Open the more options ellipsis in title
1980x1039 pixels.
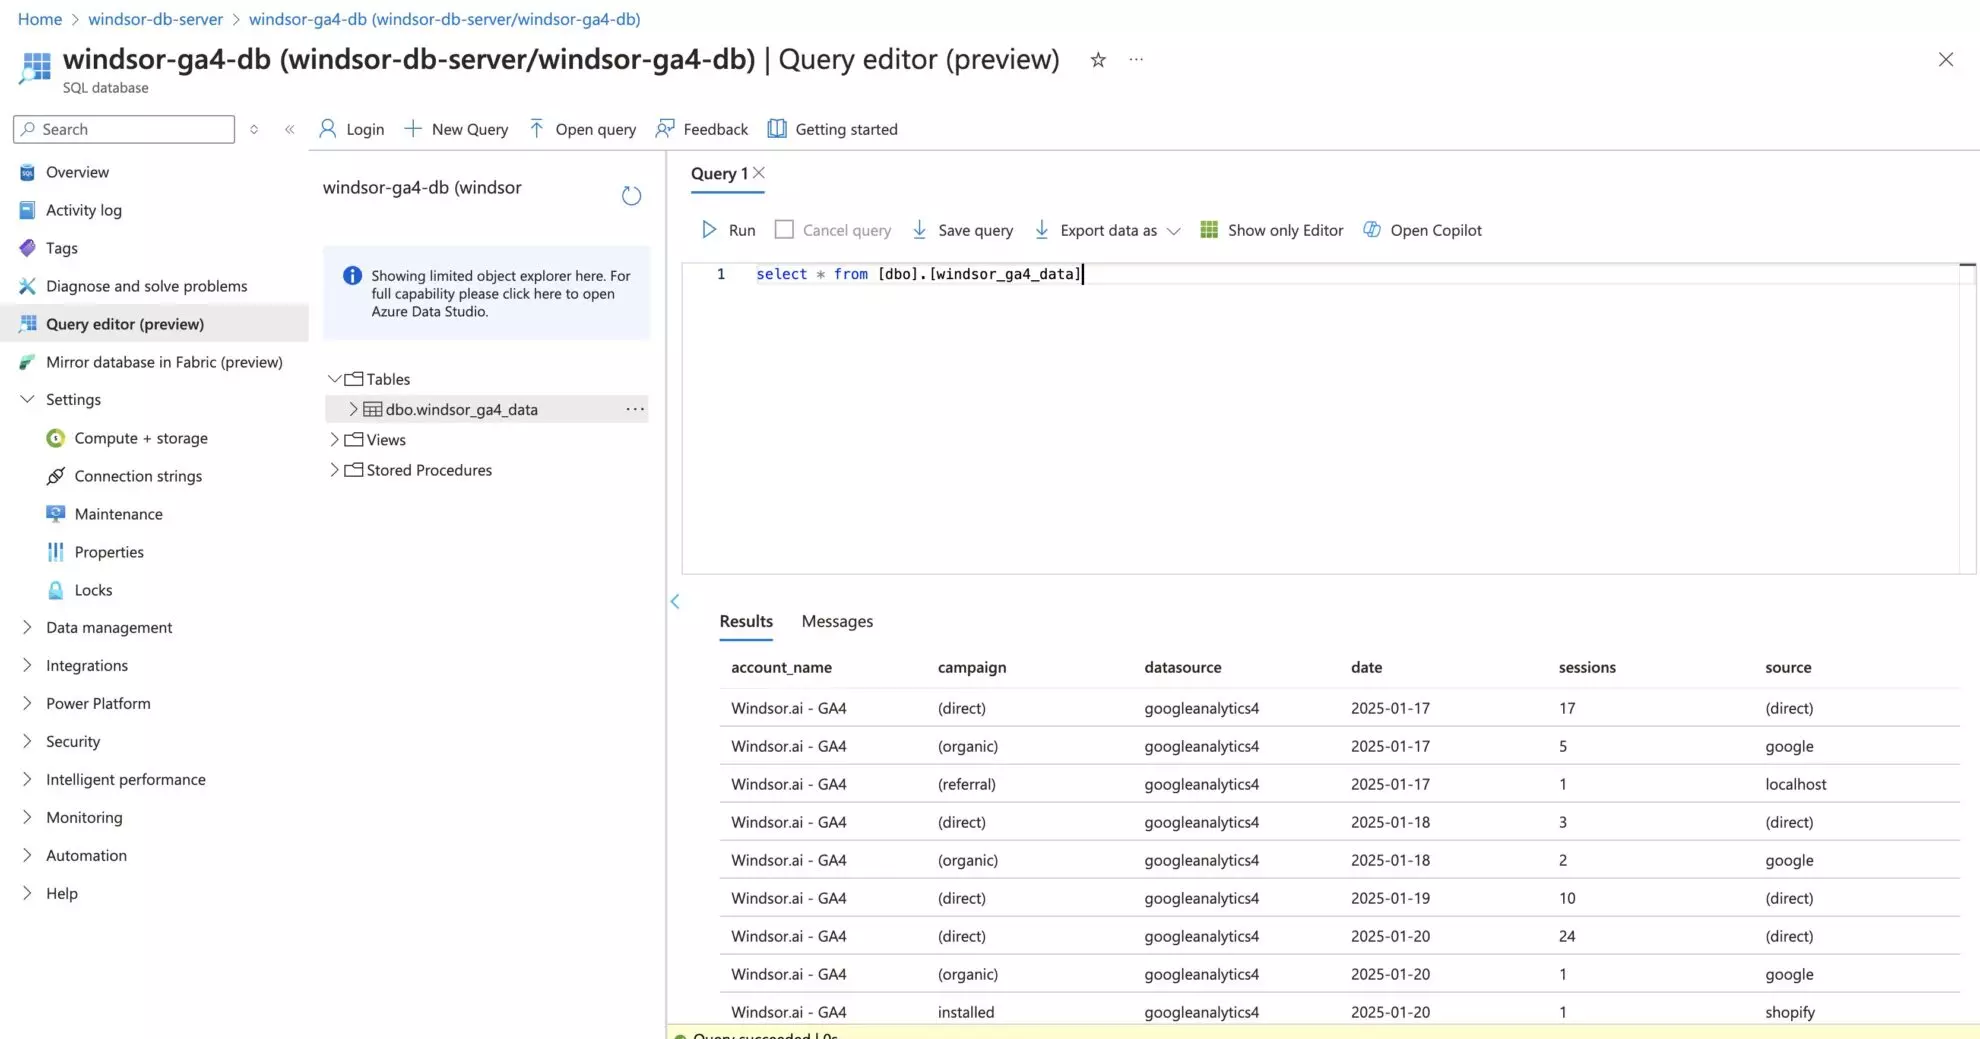1136,60
